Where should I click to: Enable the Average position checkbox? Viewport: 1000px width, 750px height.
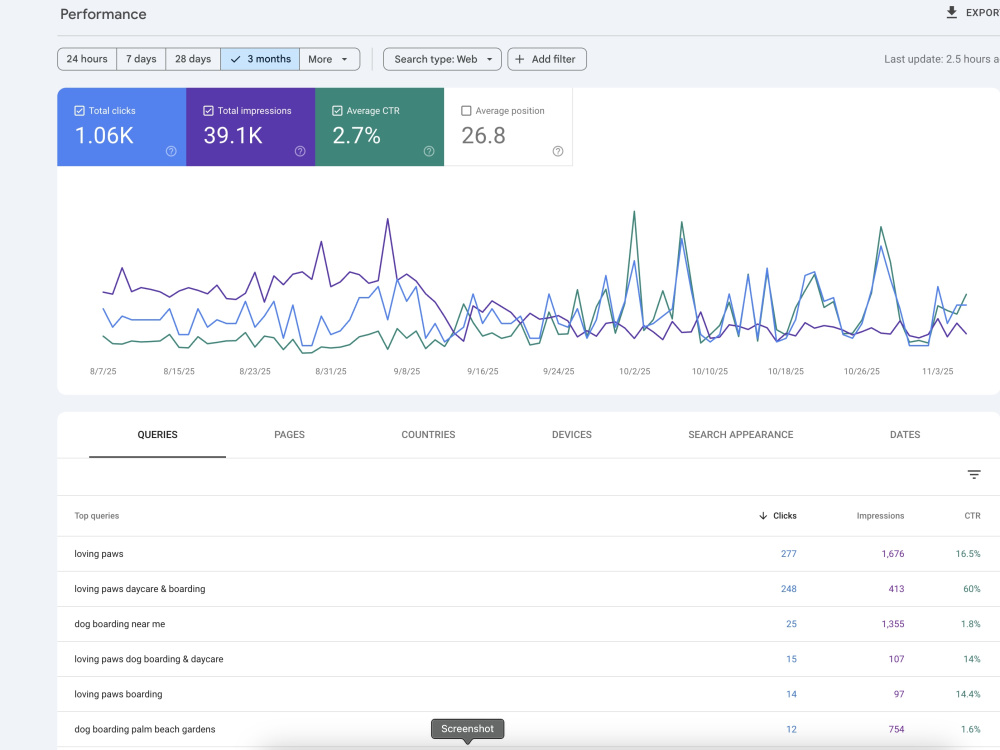(x=466, y=111)
